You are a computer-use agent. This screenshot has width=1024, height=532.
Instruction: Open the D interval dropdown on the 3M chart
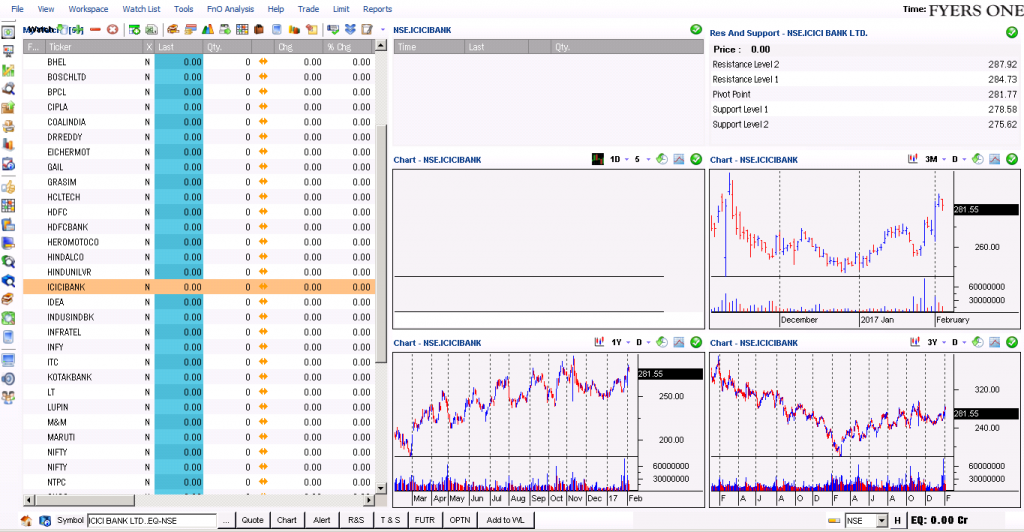click(x=964, y=159)
